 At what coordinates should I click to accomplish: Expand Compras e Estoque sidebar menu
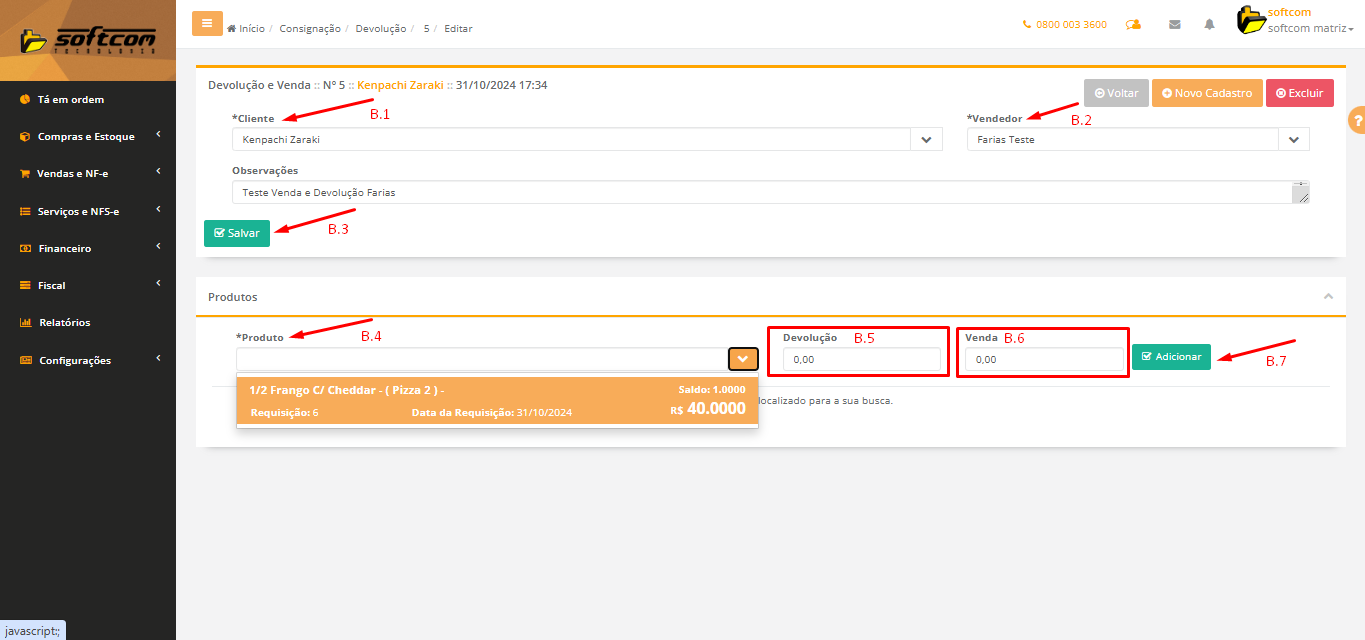coord(86,137)
